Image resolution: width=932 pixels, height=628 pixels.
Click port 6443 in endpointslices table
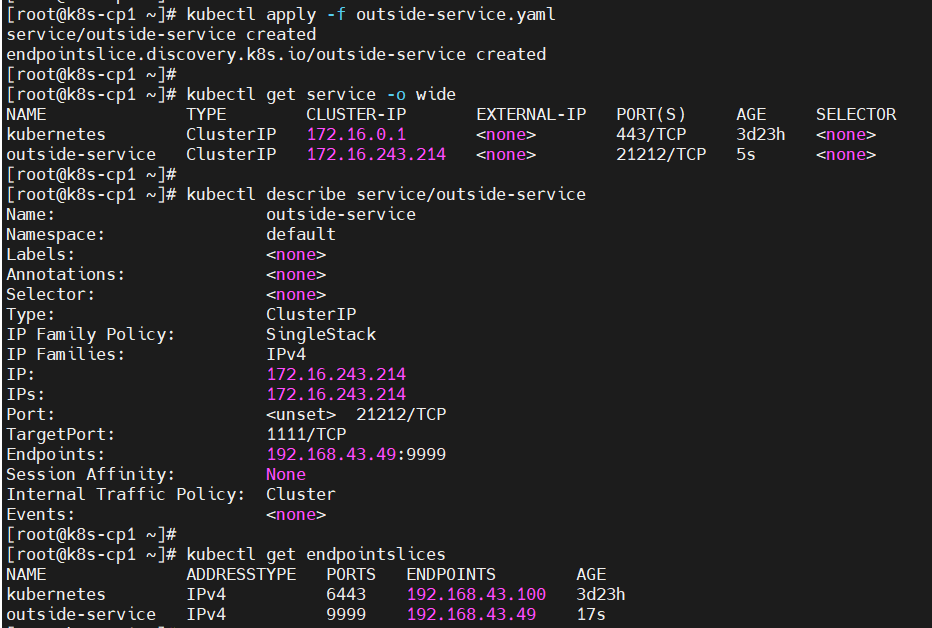tap(346, 595)
